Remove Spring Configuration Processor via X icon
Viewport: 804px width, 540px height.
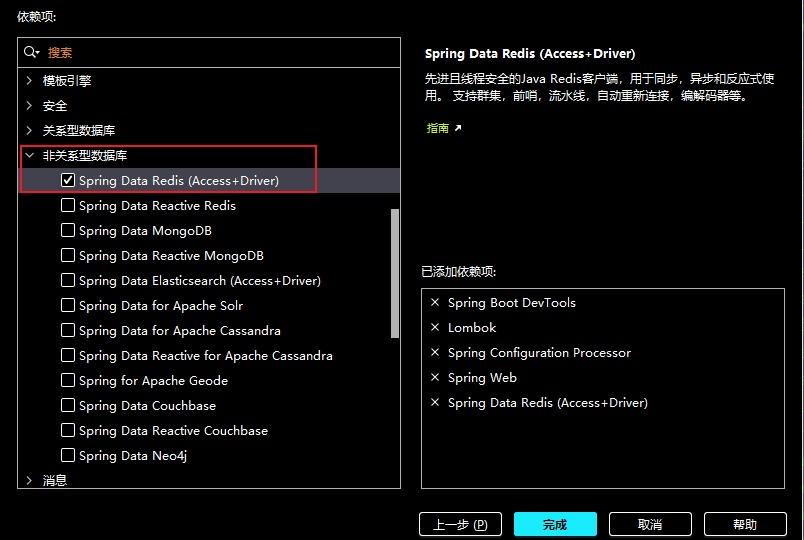pos(435,353)
